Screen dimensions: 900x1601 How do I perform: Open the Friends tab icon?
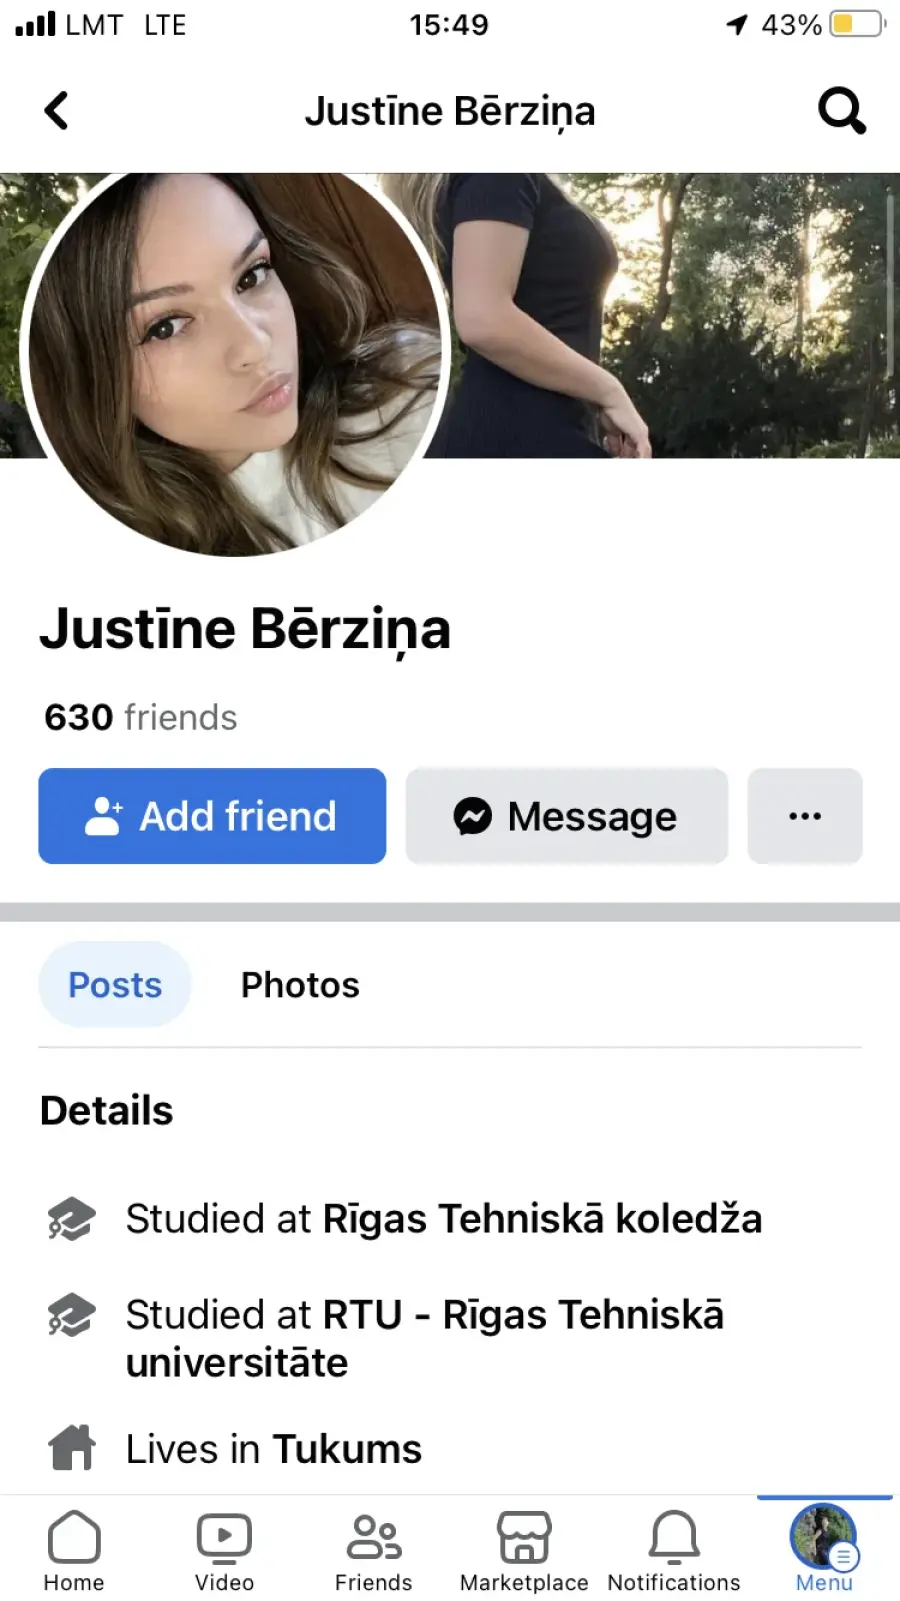click(x=374, y=1538)
